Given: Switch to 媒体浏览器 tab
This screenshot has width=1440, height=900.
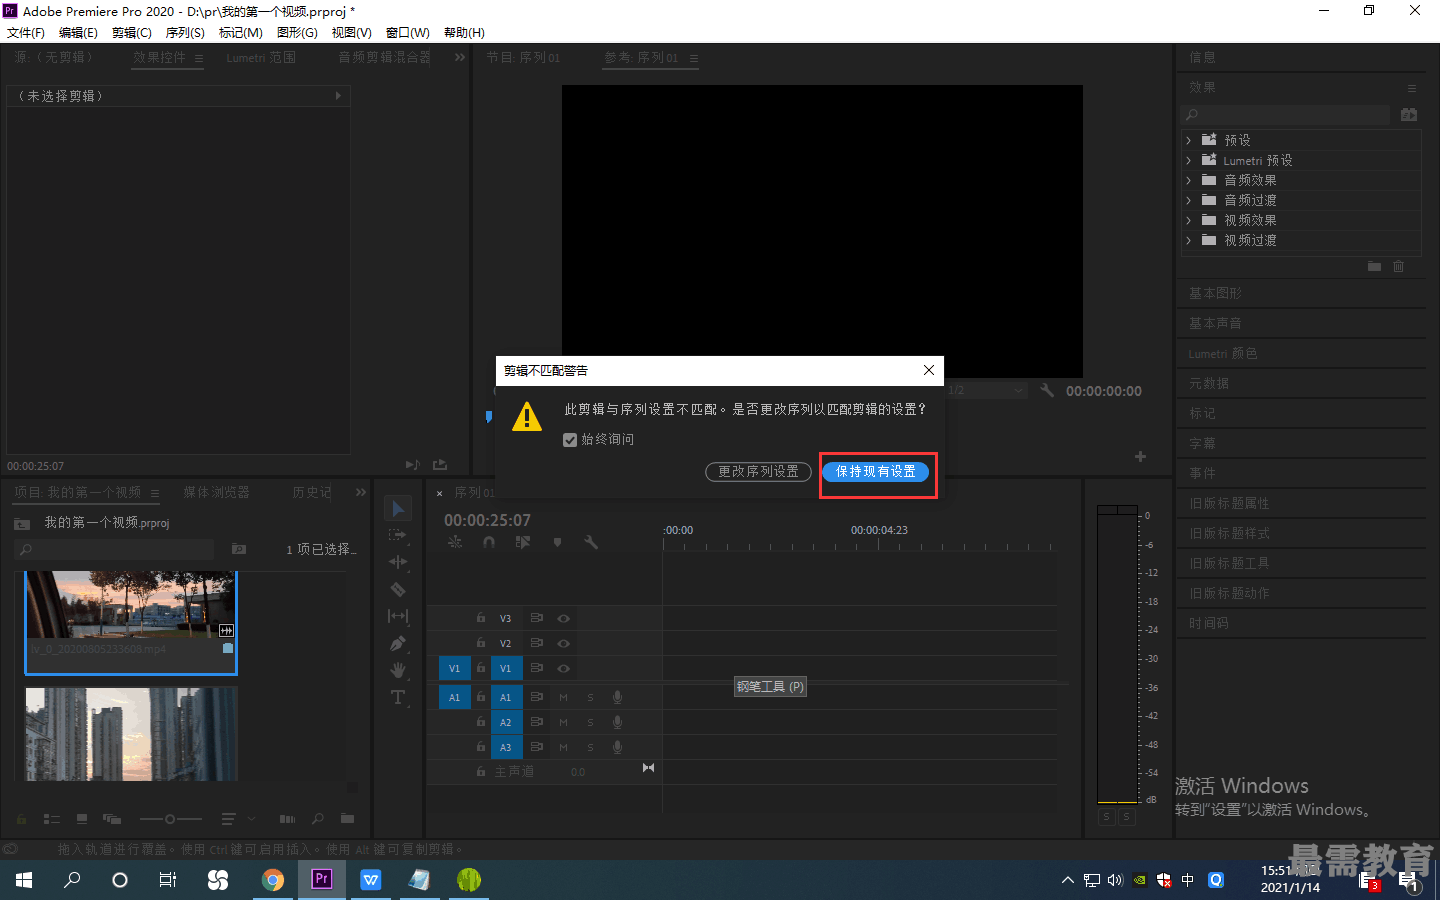Looking at the screenshot, I should point(216,492).
